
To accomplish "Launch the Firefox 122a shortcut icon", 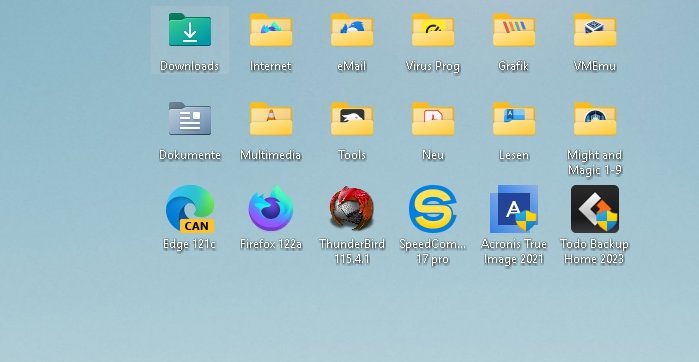I will (x=271, y=209).
